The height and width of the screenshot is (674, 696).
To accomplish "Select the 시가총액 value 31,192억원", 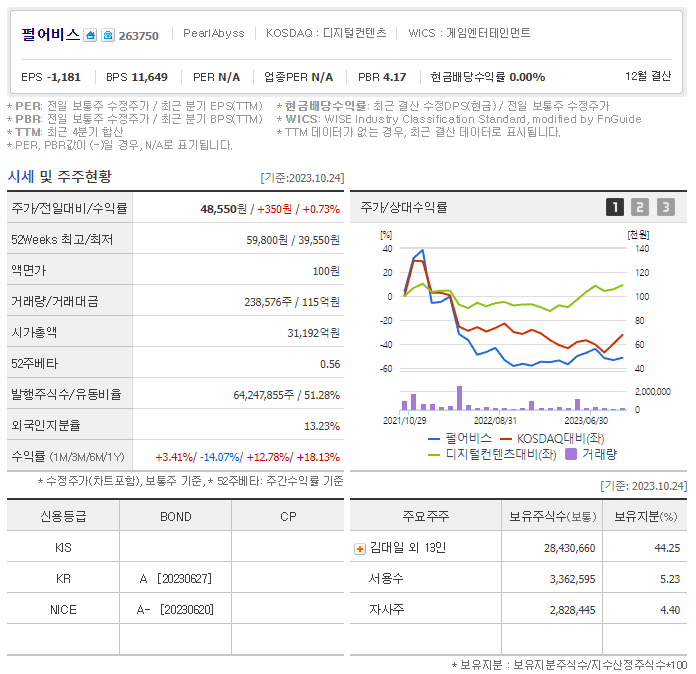I will [313, 333].
